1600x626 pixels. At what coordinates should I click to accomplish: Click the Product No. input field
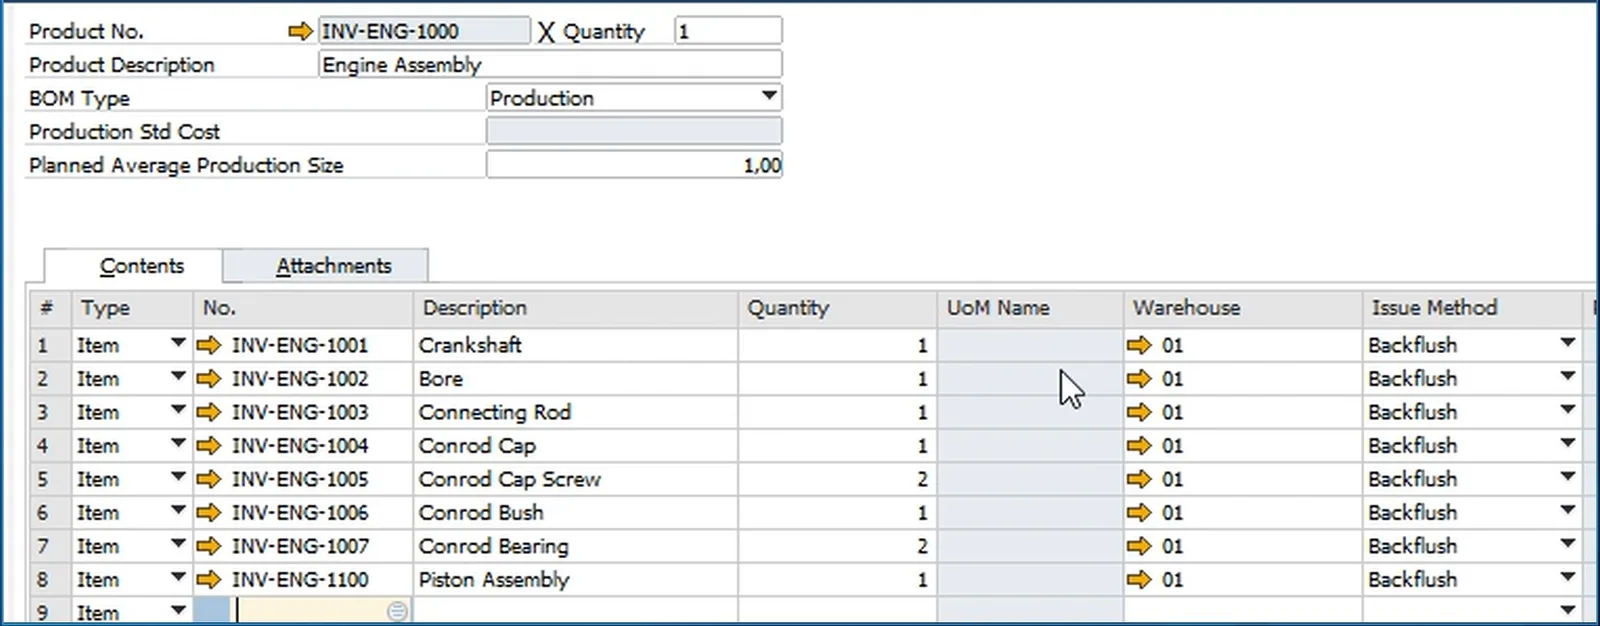click(424, 31)
